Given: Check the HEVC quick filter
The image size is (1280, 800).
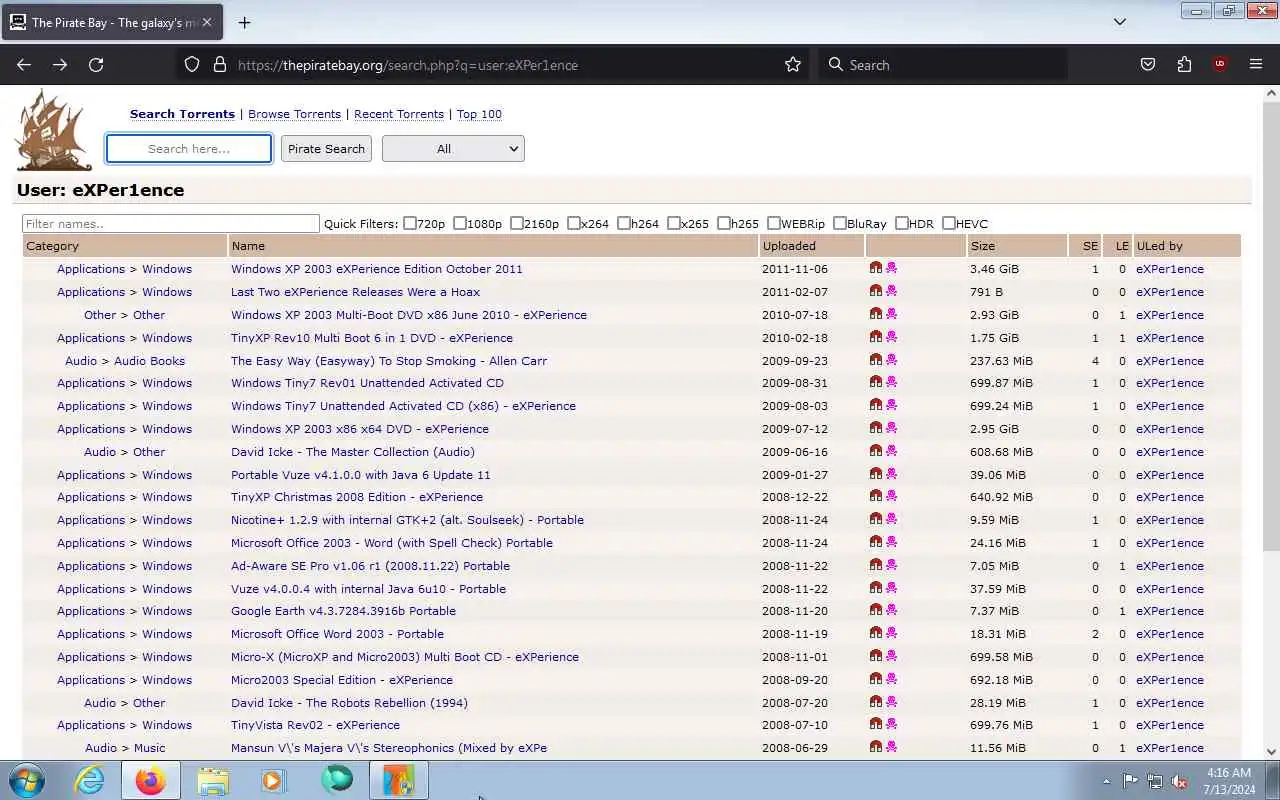Looking at the screenshot, I should pyautogui.click(x=949, y=223).
